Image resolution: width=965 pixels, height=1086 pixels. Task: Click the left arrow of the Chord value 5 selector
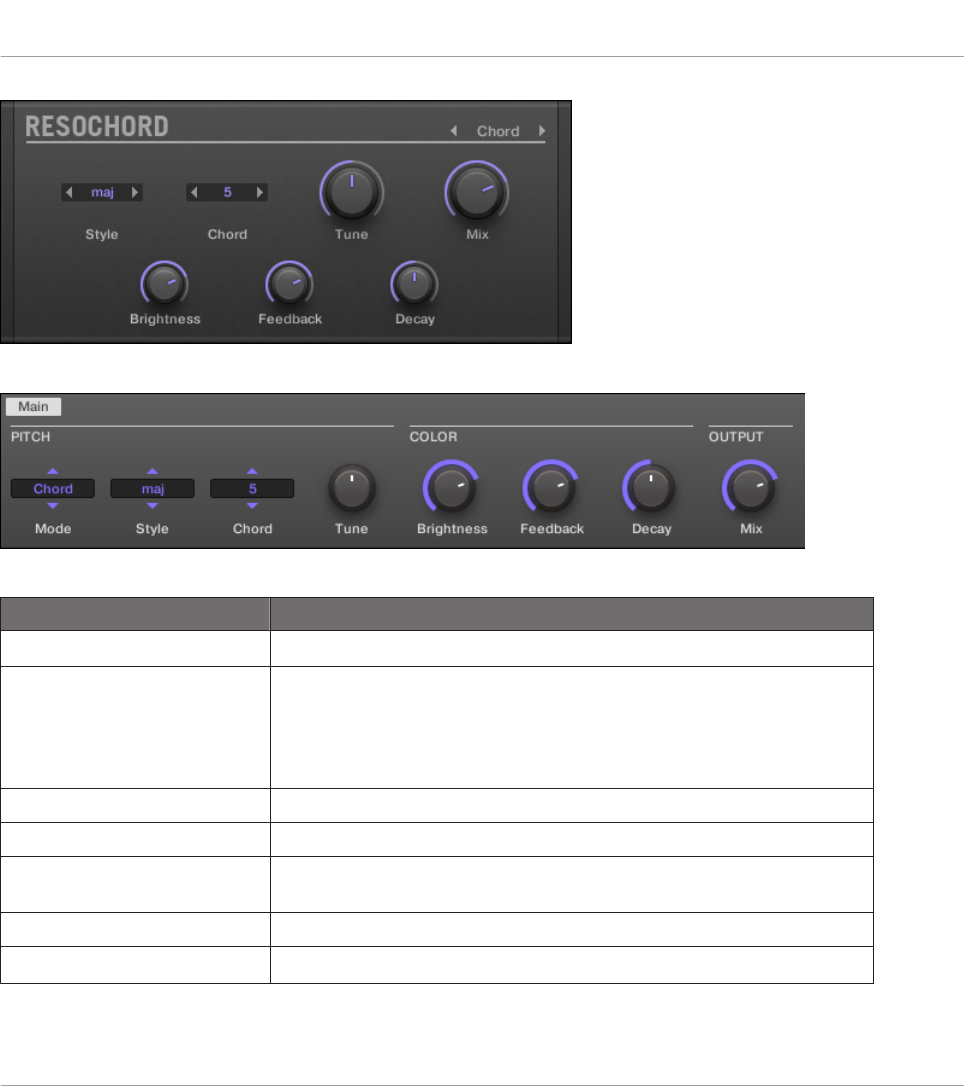click(194, 193)
